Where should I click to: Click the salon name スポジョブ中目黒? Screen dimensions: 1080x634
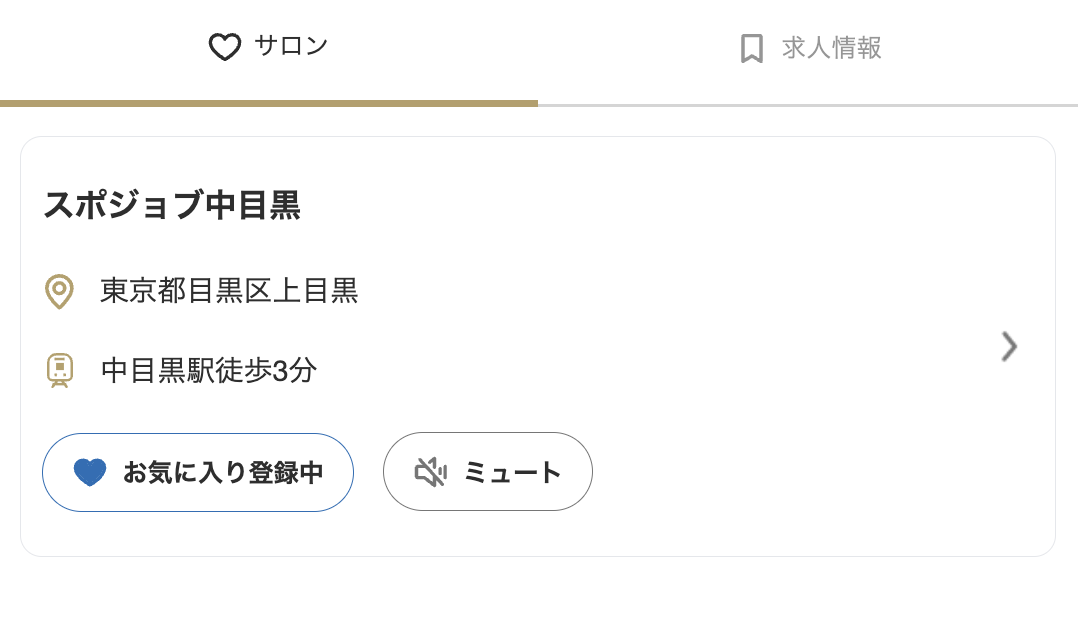[x=172, y=207]
